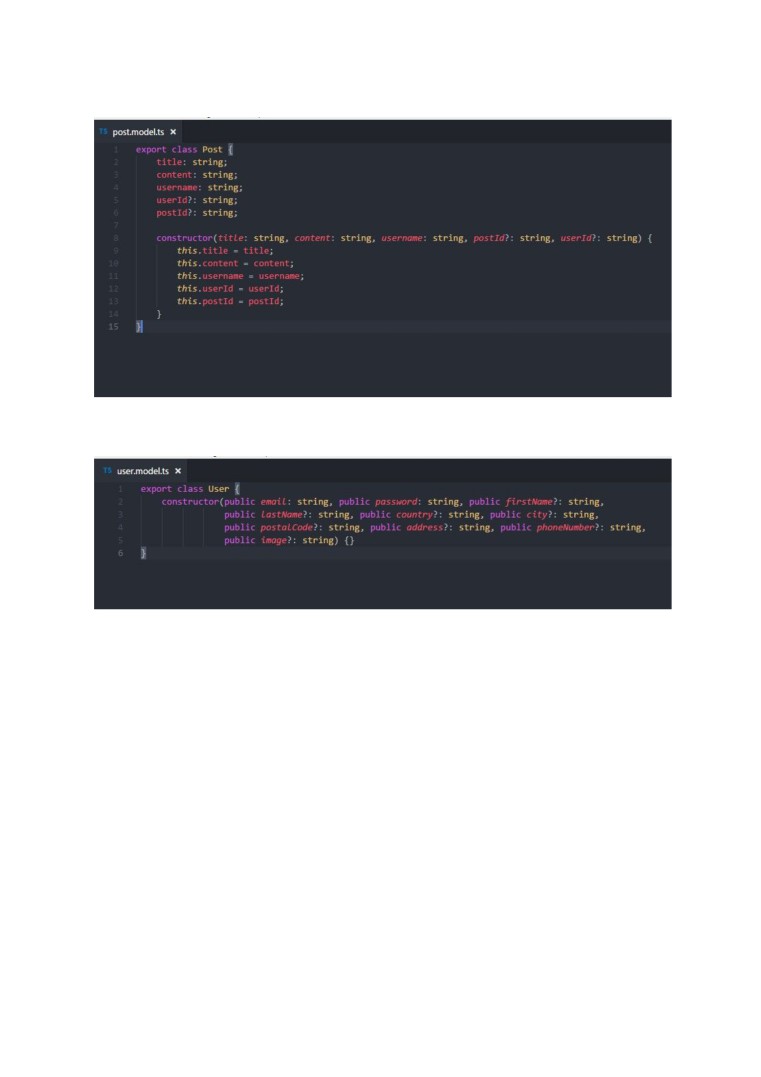The height and width of the screenshot is (1077, 761).
Task: Click the constructor keyword in user.model.ts
Action: click(190, 501)
